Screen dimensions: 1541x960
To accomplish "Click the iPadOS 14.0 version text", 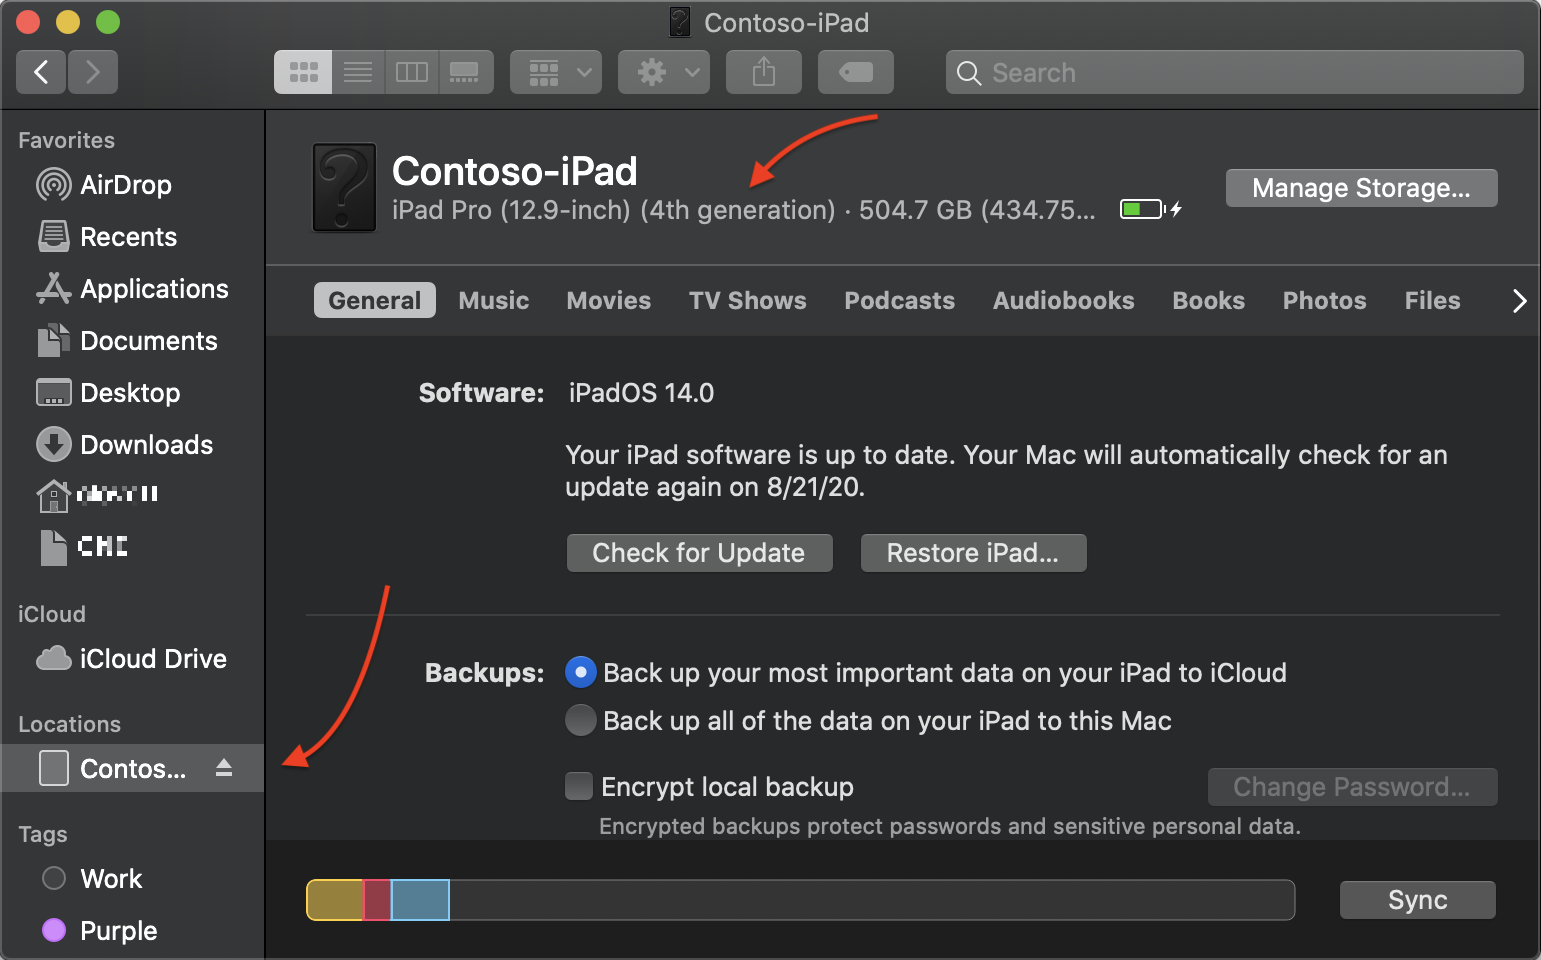I will click(641, 393).
